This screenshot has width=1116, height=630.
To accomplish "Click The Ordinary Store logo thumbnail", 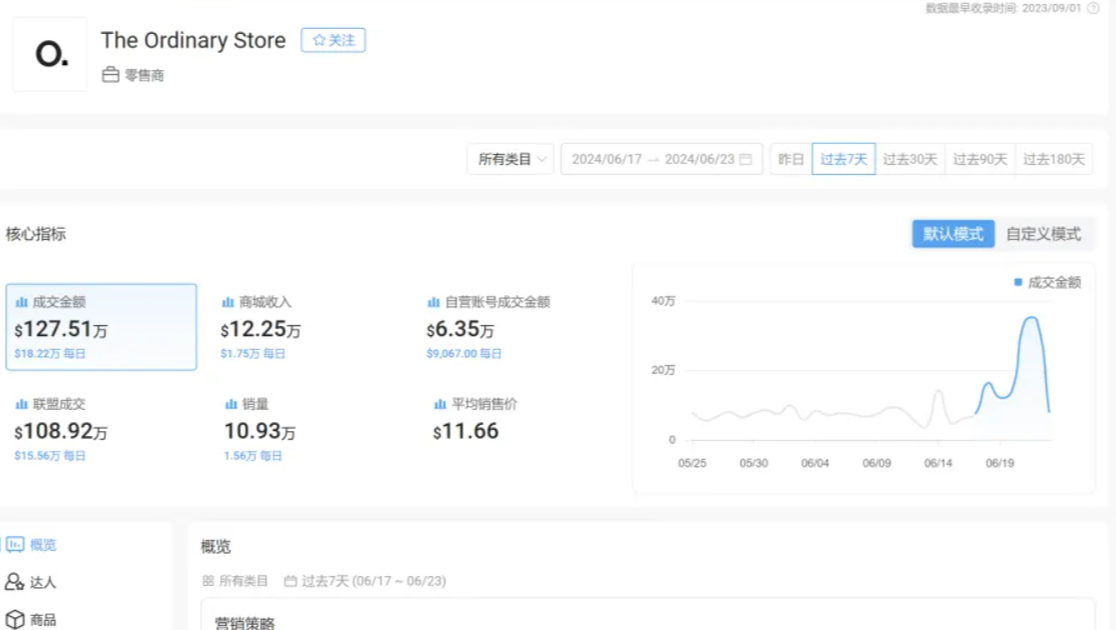I will [x=50, y=54].
